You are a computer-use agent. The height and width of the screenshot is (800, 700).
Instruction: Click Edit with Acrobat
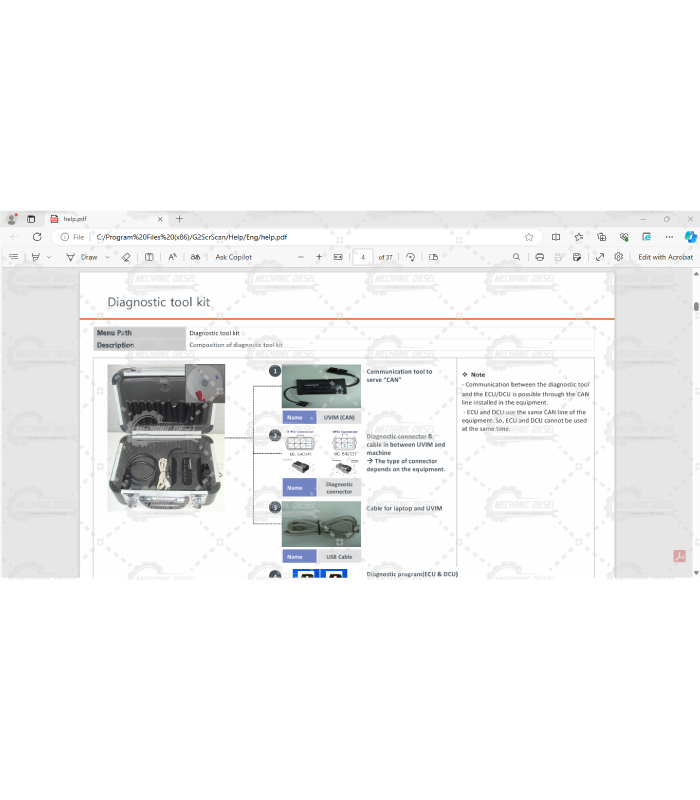coord(665,257)
